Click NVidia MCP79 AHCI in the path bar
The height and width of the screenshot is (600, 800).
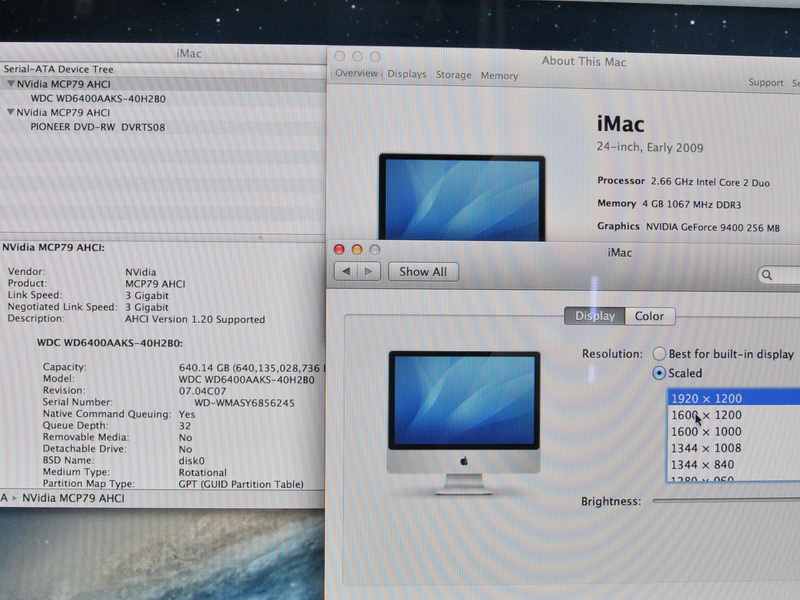tap(73, 498)
